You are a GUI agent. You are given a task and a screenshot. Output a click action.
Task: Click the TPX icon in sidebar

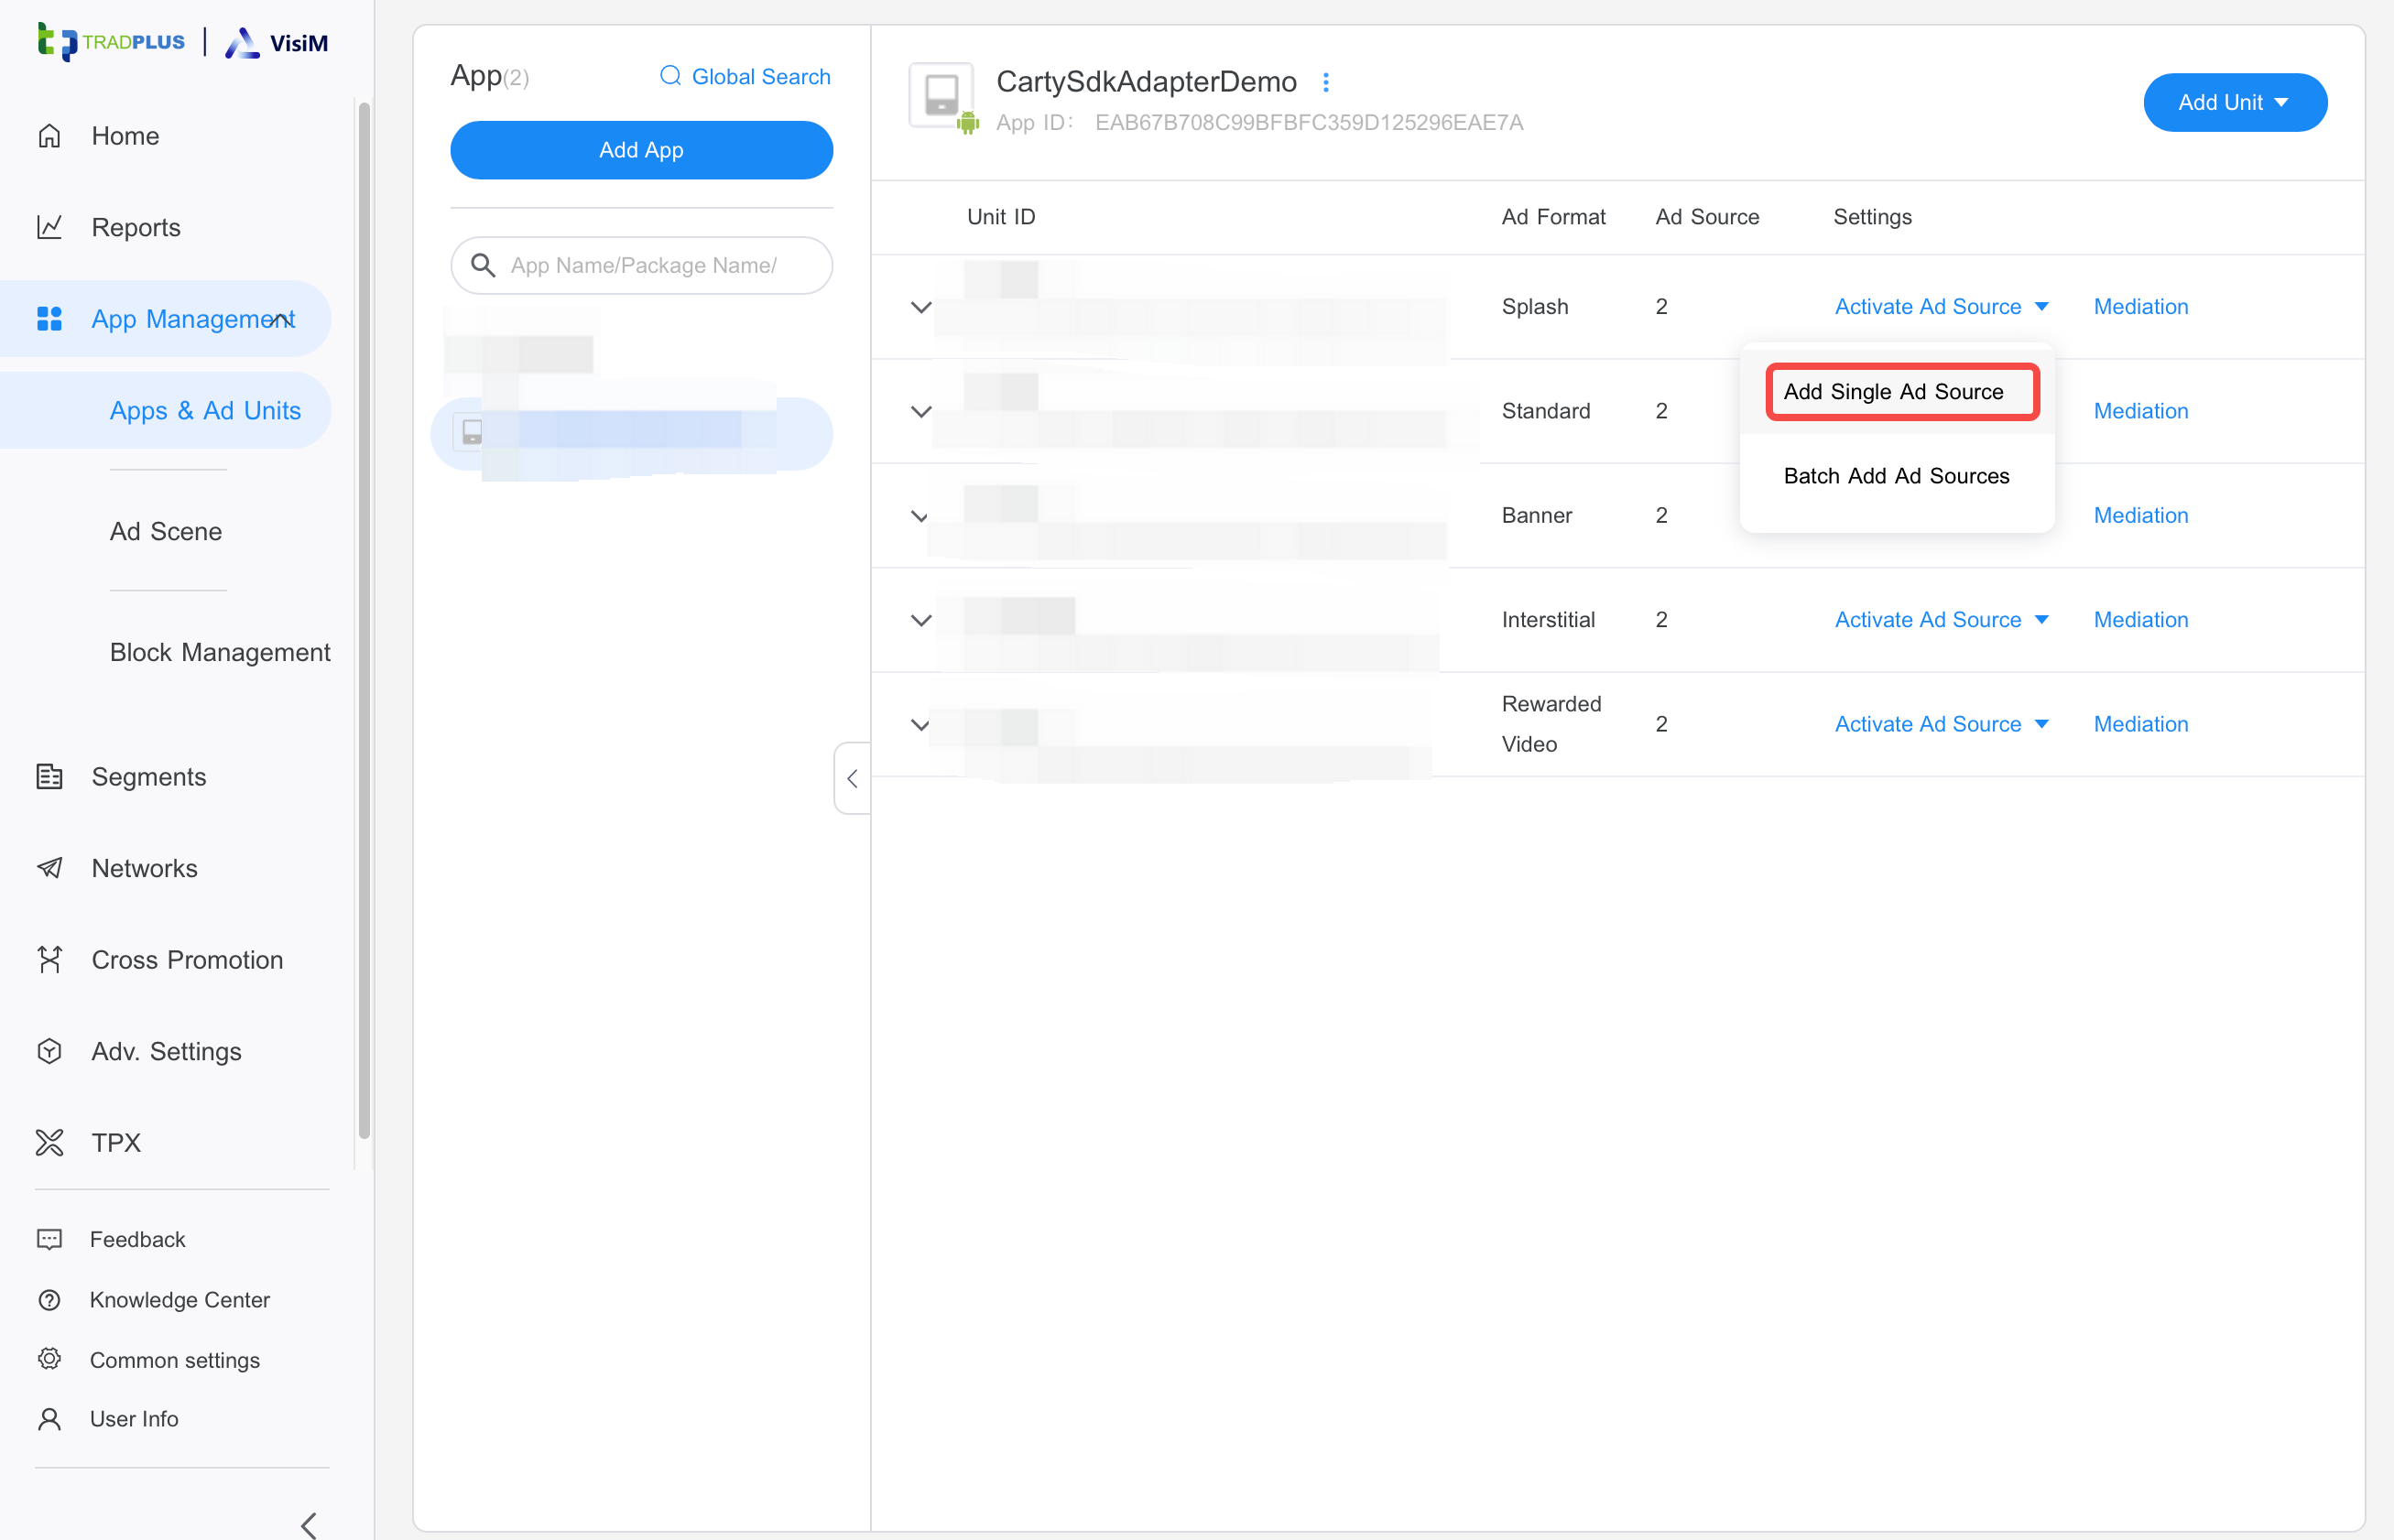pos(49,1143)
